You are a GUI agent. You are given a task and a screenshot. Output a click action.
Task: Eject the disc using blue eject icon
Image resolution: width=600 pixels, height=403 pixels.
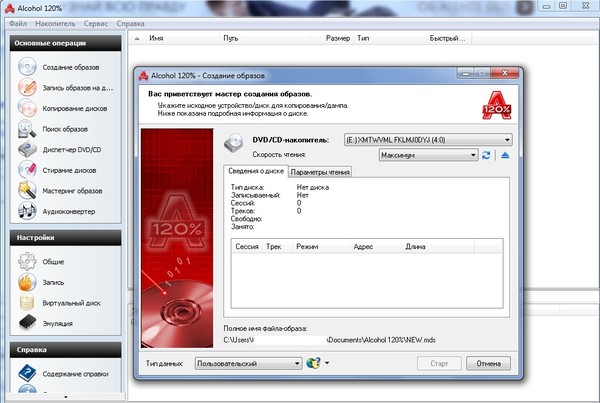click(505, 155)
